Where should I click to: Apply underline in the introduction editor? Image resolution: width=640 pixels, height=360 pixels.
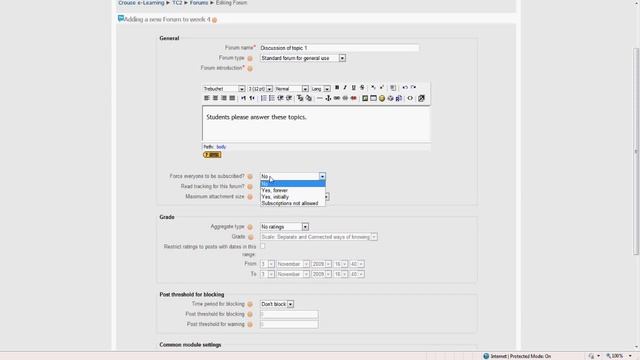tap(353, 88)
